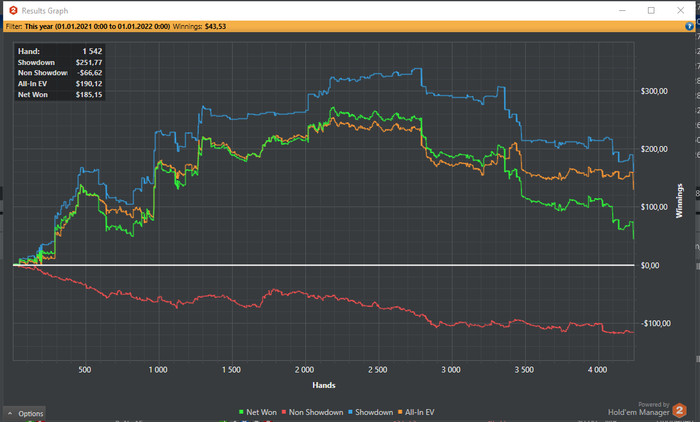This screenshot has height=422, width=700.
Task: Click the Hold'em Manager 2 logo
Action: coord(679,410)
